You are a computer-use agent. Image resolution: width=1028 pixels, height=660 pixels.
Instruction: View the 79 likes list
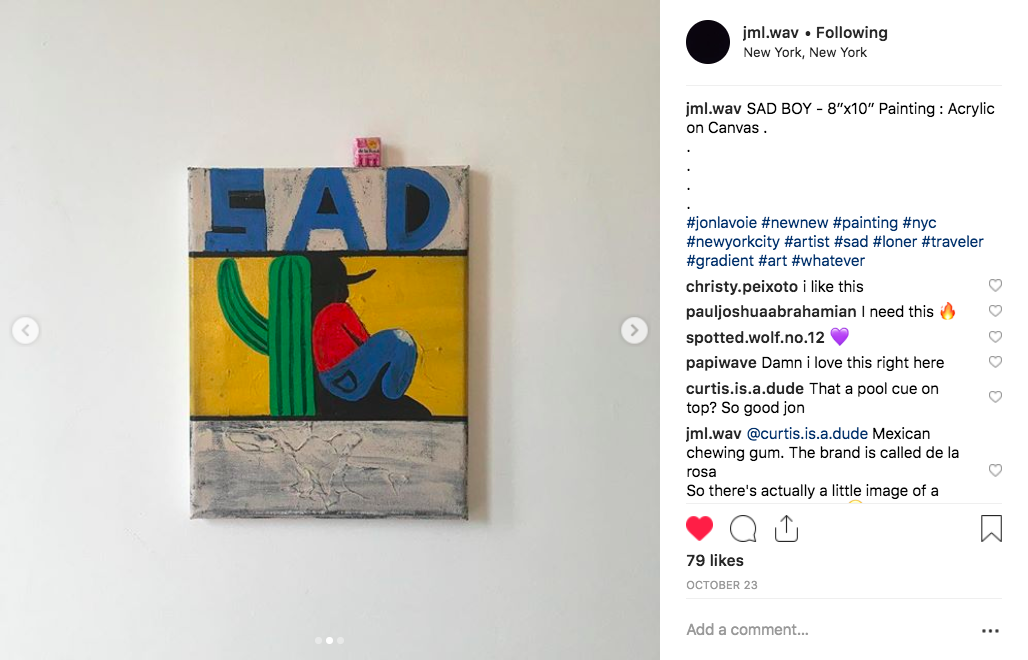[715, 561]
